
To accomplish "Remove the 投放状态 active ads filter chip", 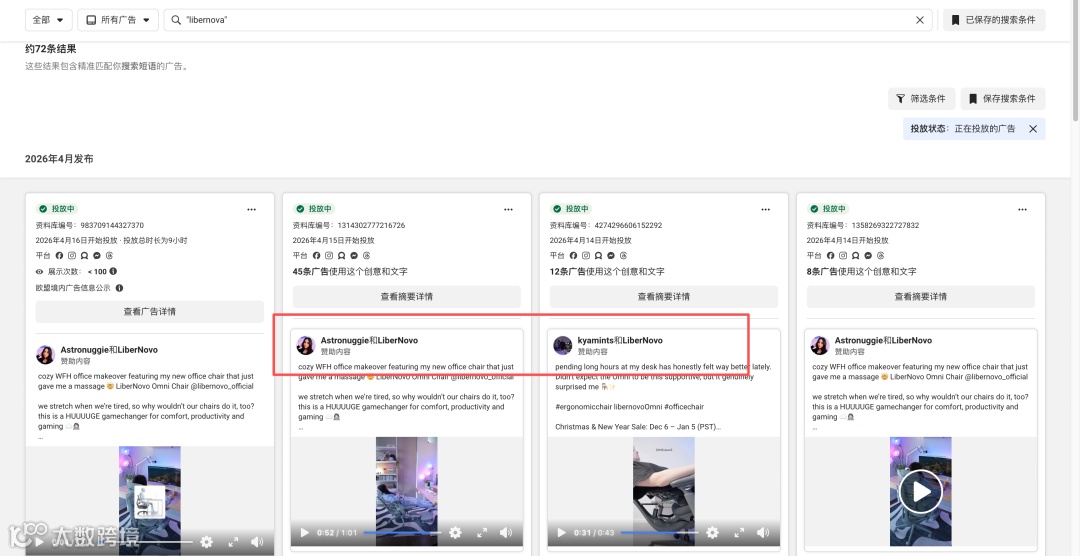I will tap(1032, 129).
